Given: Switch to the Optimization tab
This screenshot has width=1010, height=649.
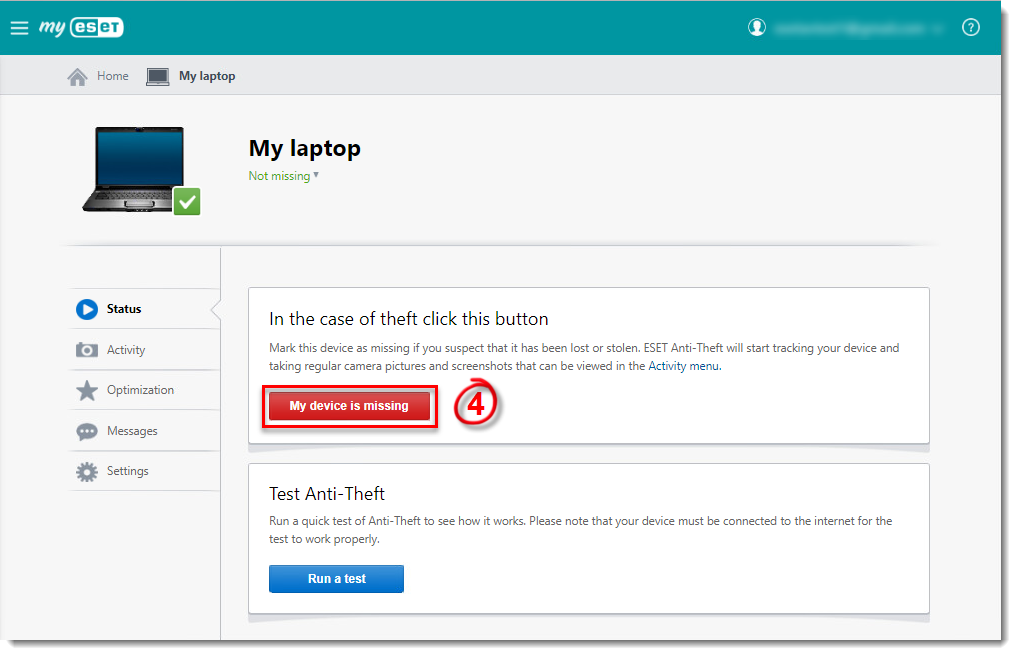Looking at the screenshot, I should click(145, 390).
